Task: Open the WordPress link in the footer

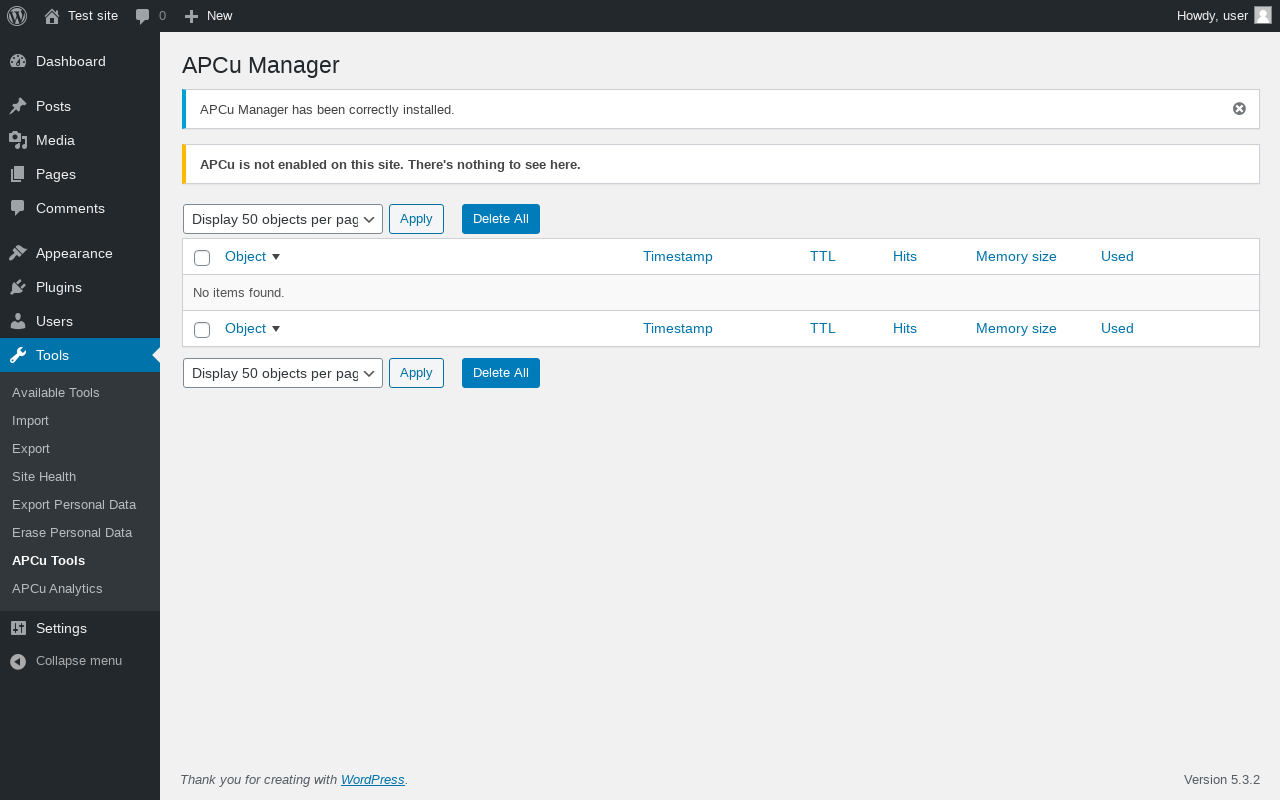Action: coord(373,780)
